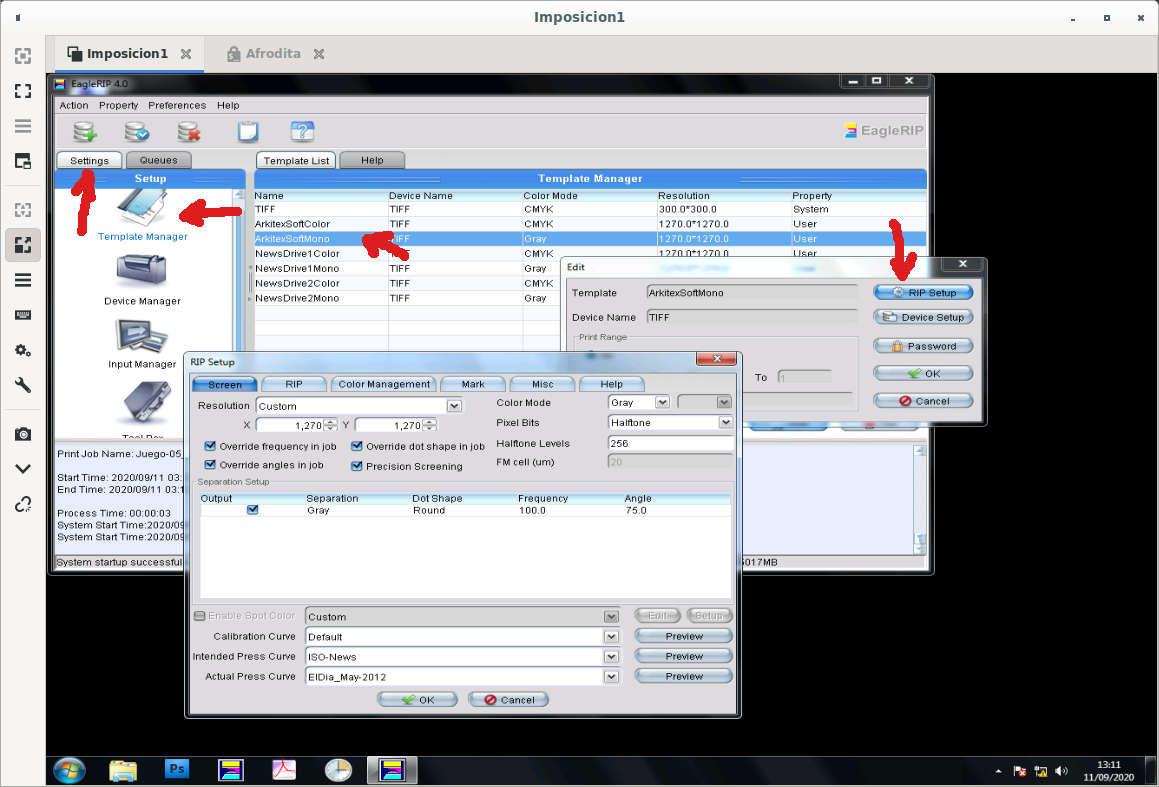
Task: Click the question mark help toolbar icon
Action: 302,131
